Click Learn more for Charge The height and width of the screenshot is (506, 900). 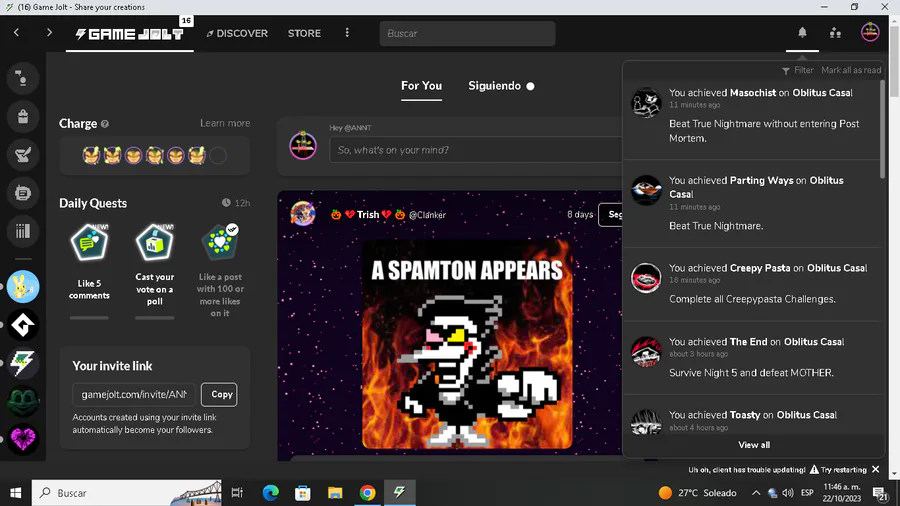tap(225, 123)
